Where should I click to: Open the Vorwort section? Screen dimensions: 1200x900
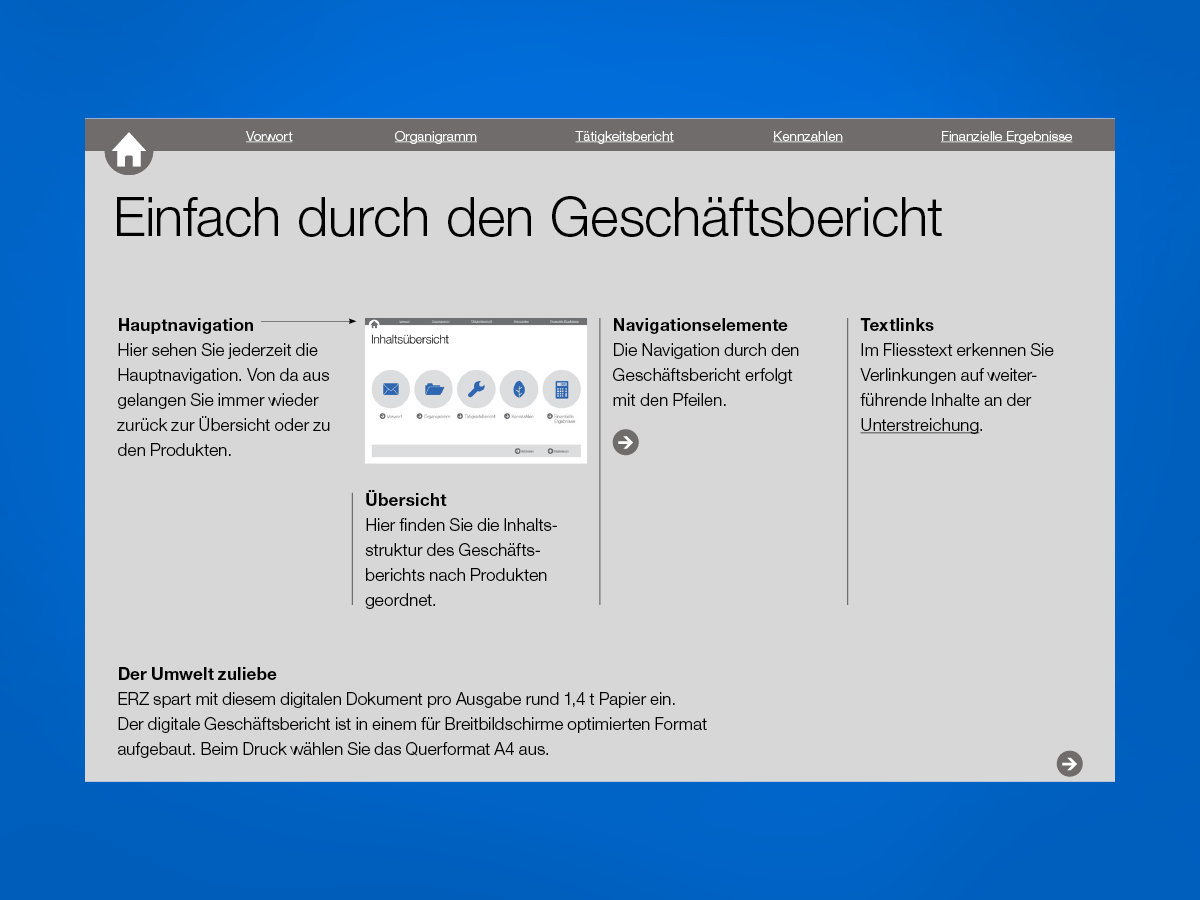pos(269,136)
